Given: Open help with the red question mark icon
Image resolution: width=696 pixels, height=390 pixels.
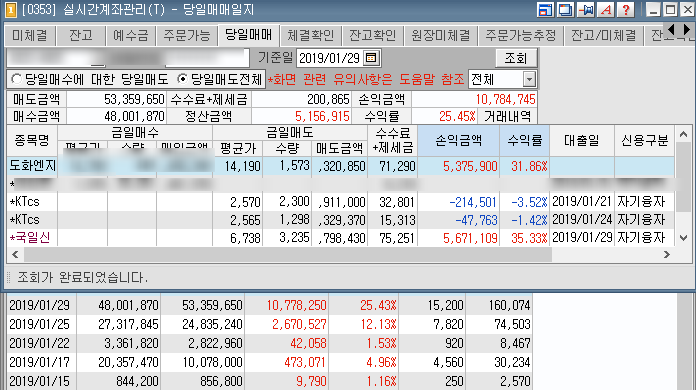Looking at the screenshot, I should (x=626, y=10).
